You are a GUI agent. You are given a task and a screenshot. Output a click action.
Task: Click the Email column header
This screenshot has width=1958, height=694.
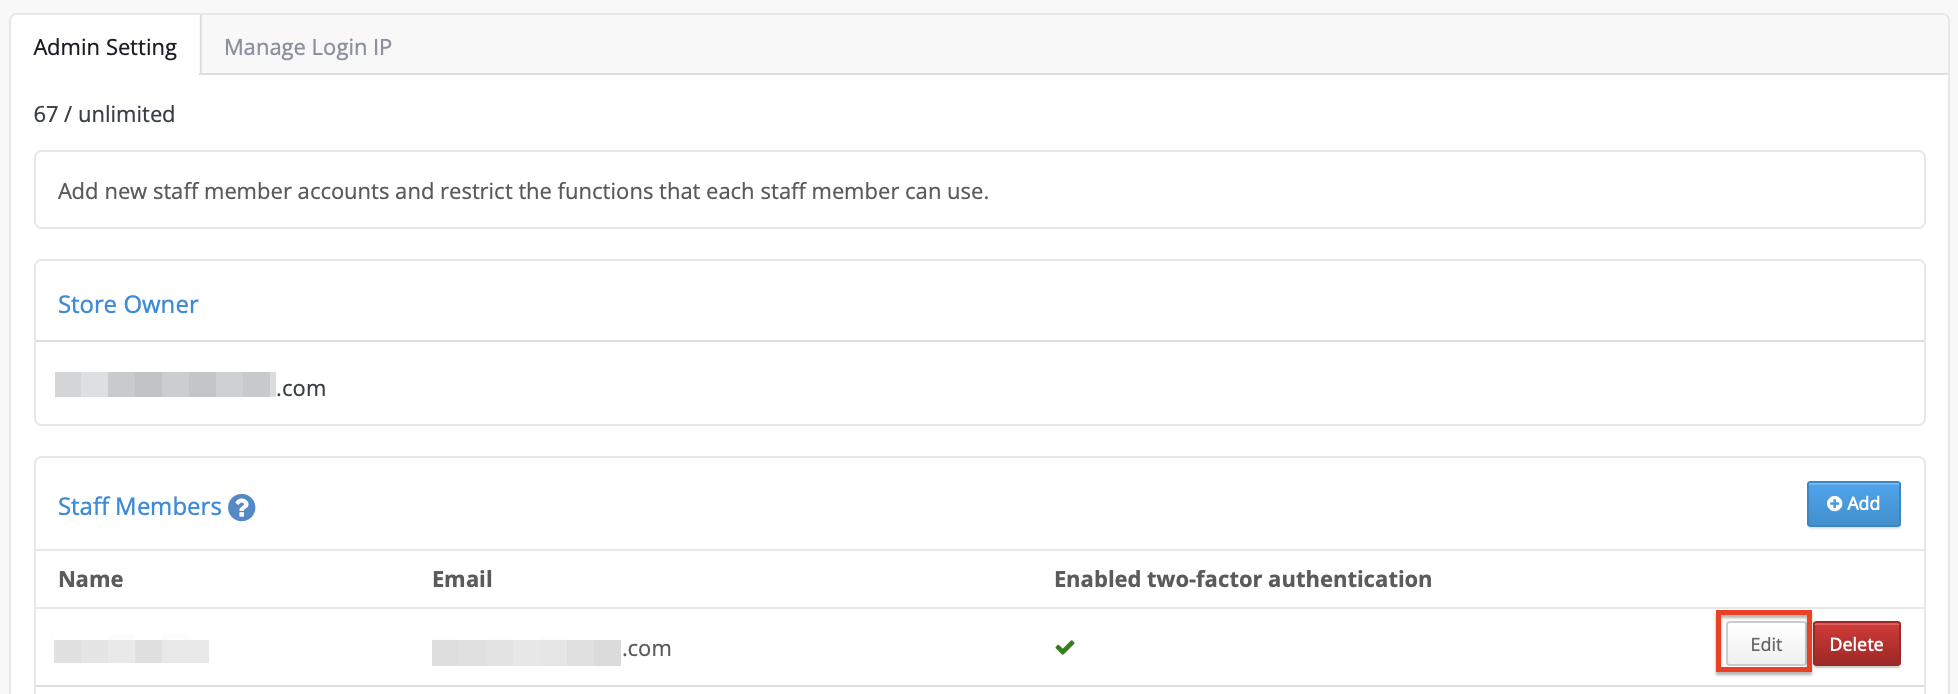[x=462, y=579]
